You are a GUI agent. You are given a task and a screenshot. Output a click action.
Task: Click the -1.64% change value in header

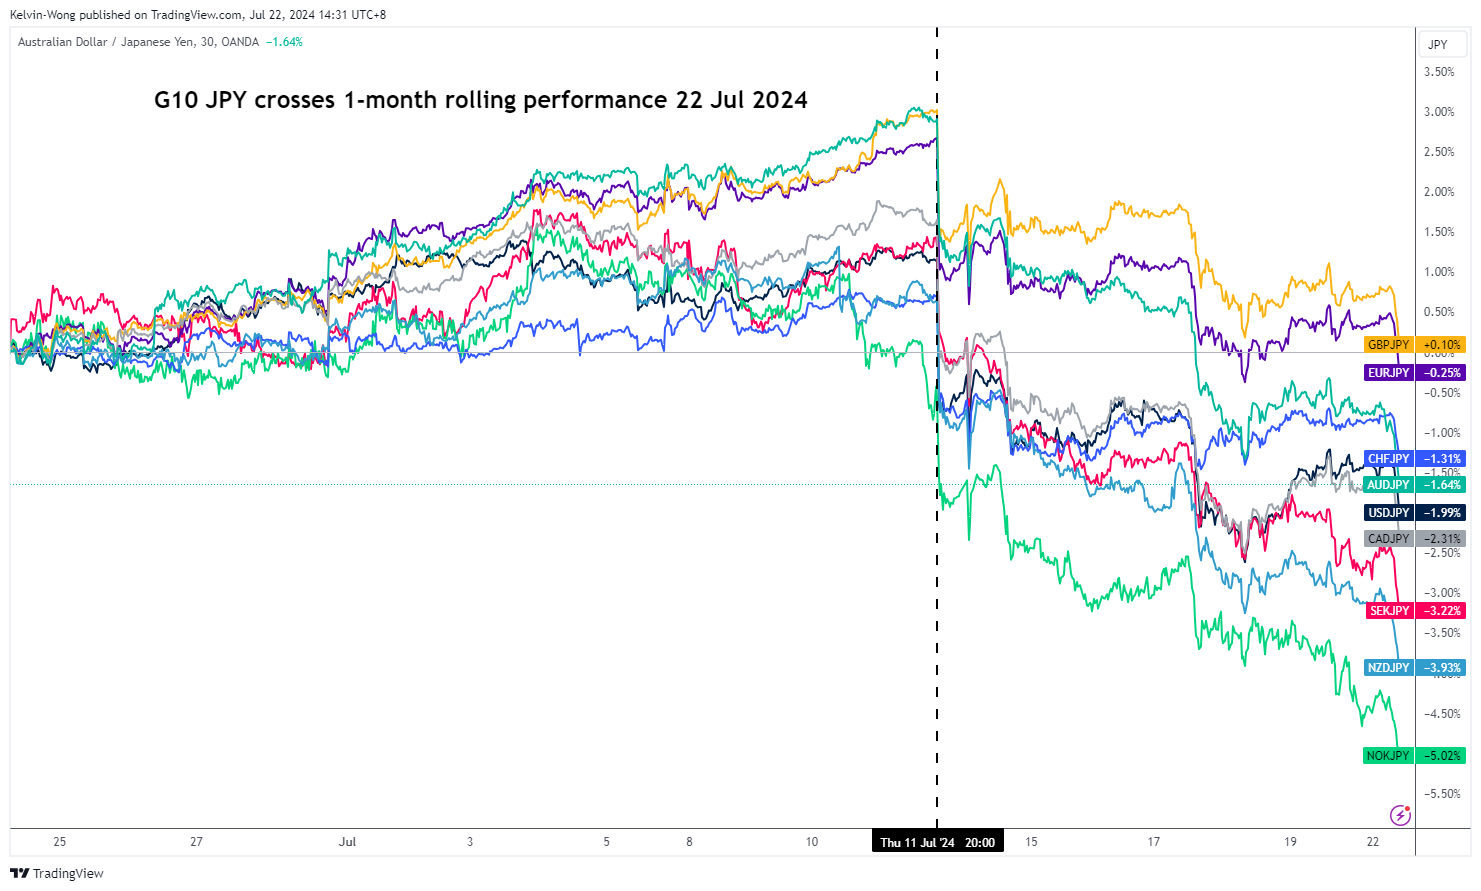pos(284,42)
